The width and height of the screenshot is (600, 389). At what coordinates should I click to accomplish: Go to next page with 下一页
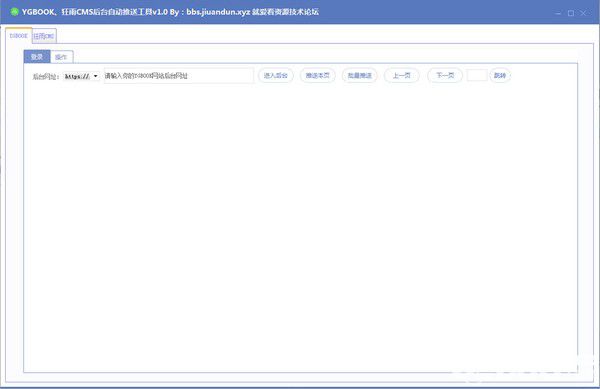point(445,75)
